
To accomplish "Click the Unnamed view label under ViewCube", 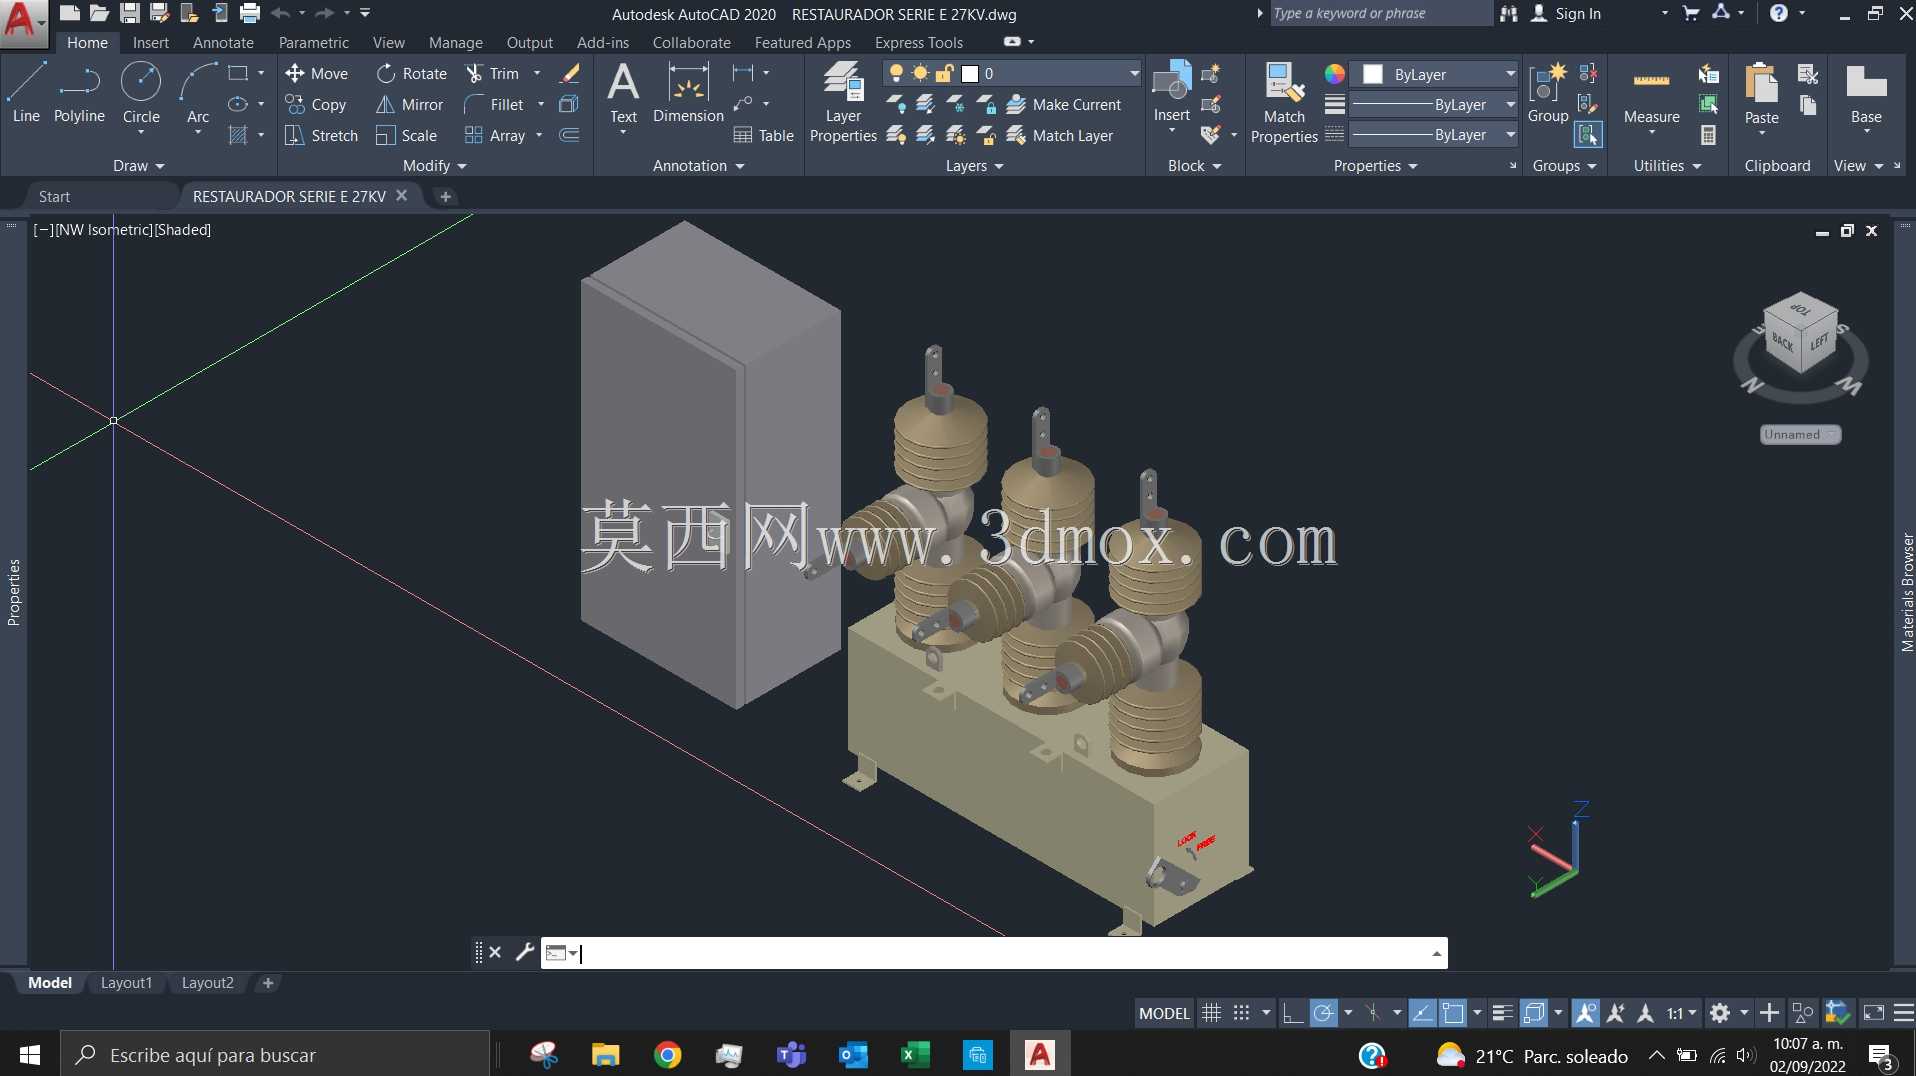I will (1799, 434).
